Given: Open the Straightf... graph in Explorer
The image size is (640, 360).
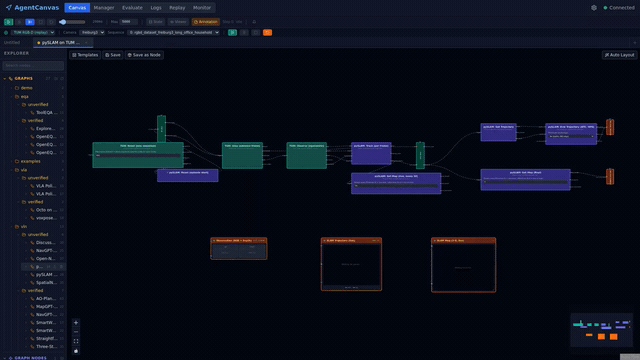Looking at the screenshot, I should tap(47, 338).
